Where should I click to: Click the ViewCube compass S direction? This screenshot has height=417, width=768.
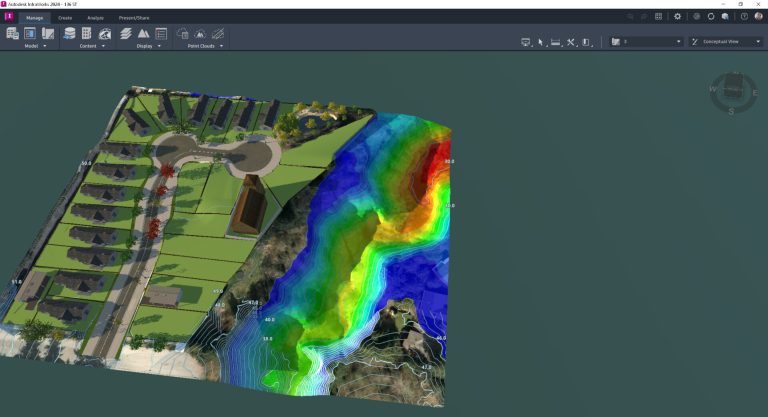pos(731,112)
